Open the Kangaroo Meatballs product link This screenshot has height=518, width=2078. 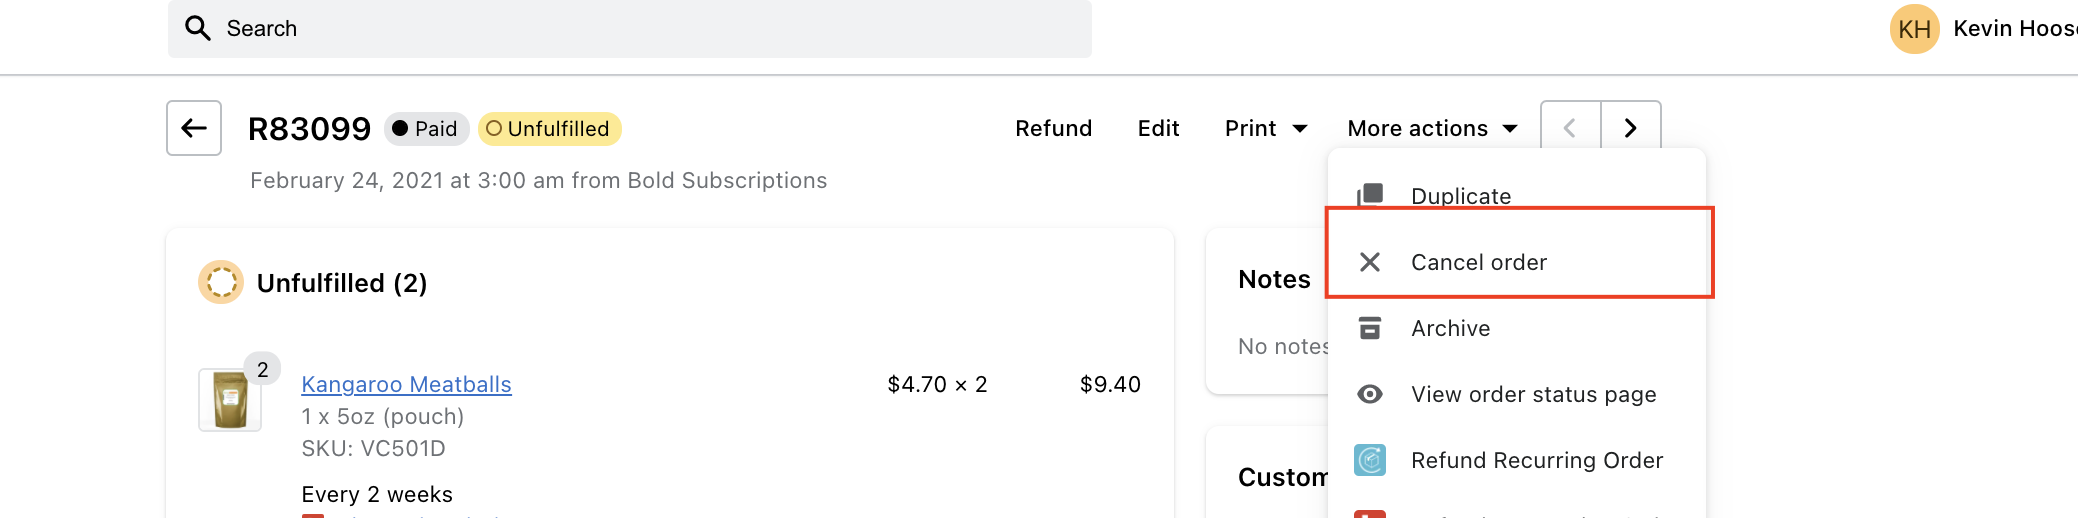(x=406, y=384)
